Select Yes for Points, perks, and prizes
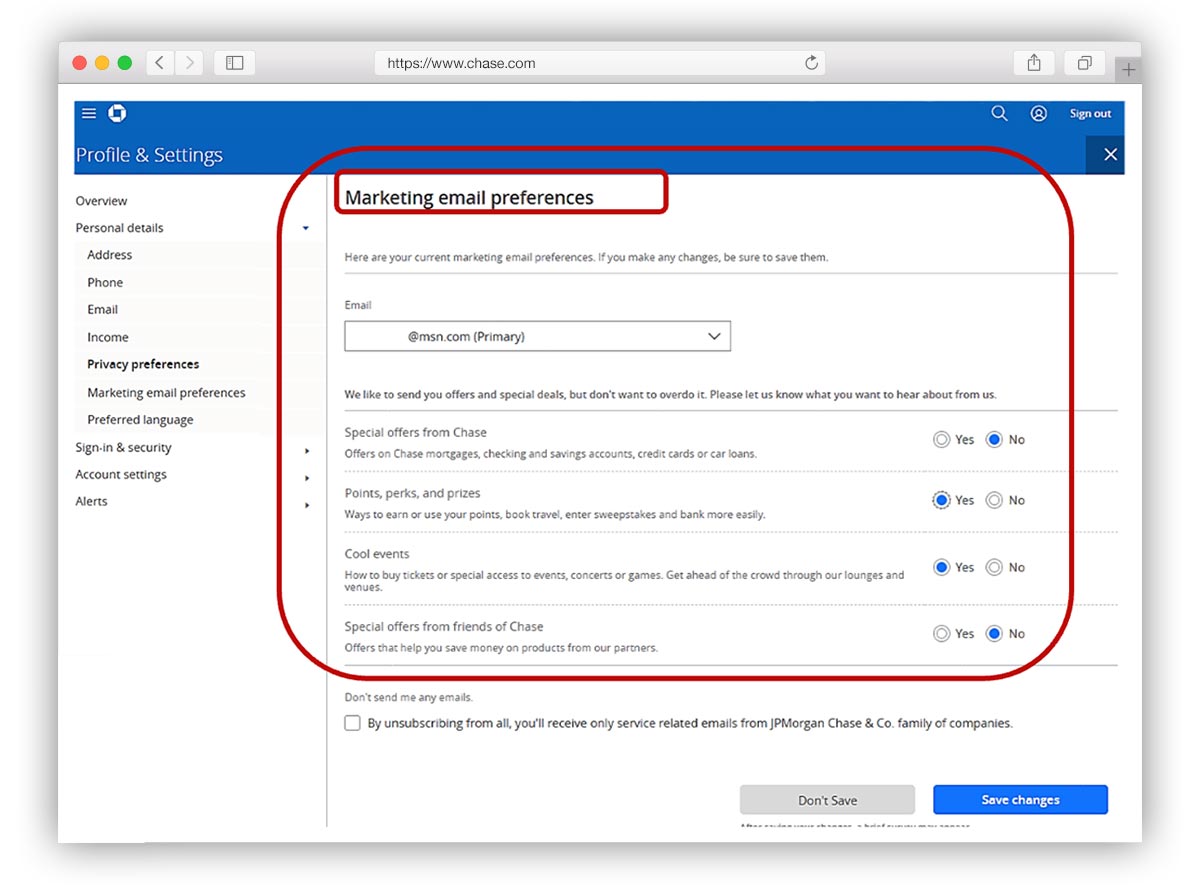 [941, 500]
